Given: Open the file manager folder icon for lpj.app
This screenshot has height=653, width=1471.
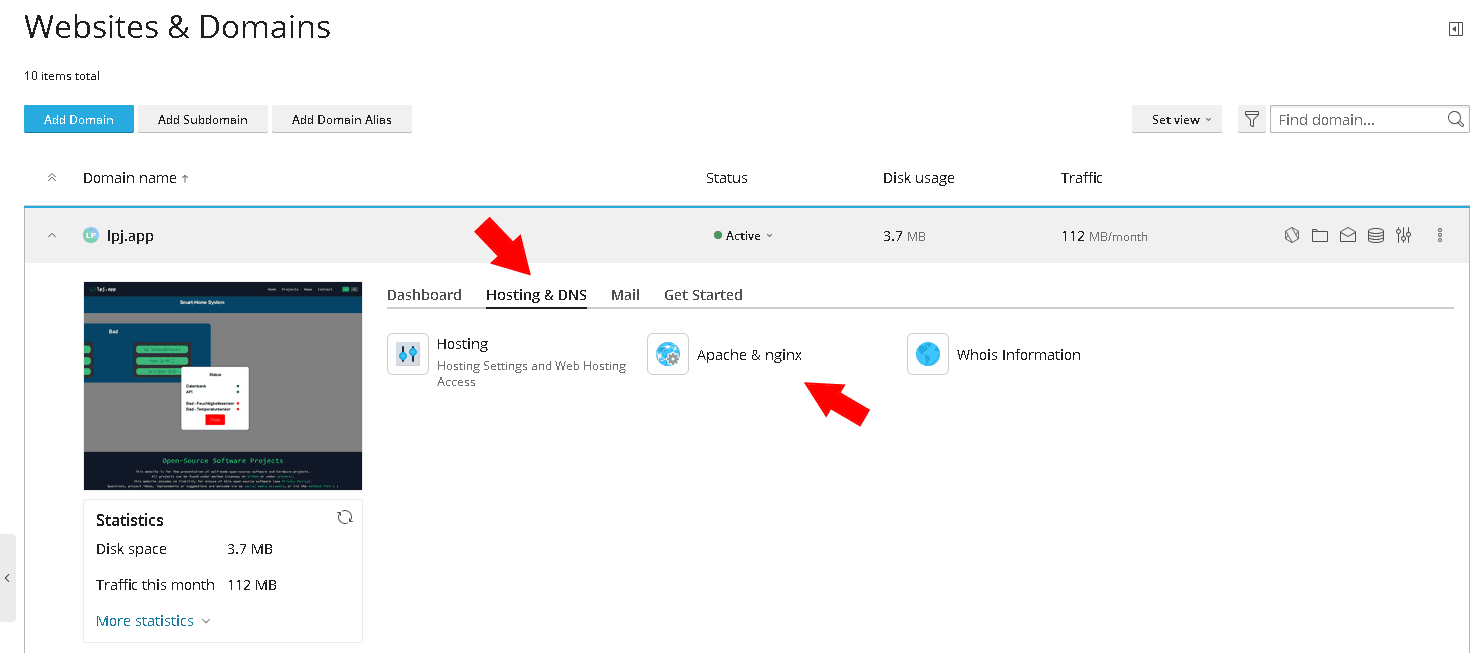Looking at the screenshot, I should coord(1320,236).
